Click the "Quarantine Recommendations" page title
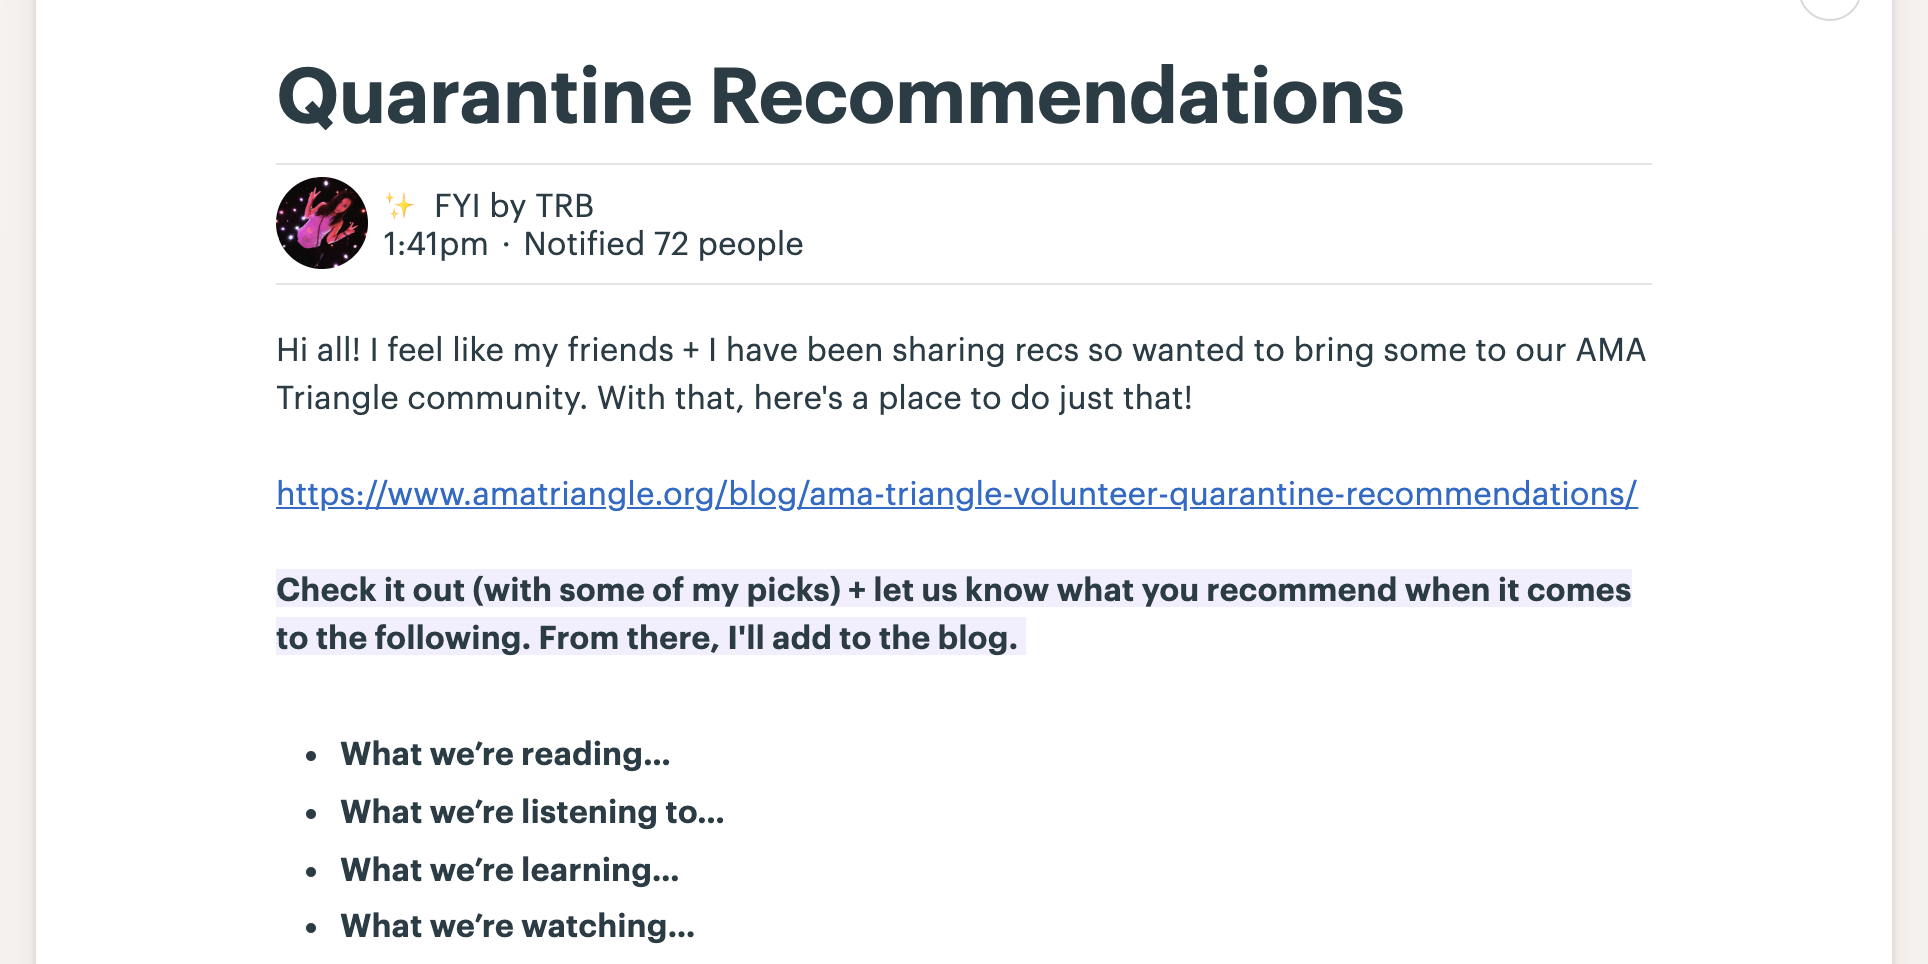This screenshot has height=964, width=1928. pos(840,97)
